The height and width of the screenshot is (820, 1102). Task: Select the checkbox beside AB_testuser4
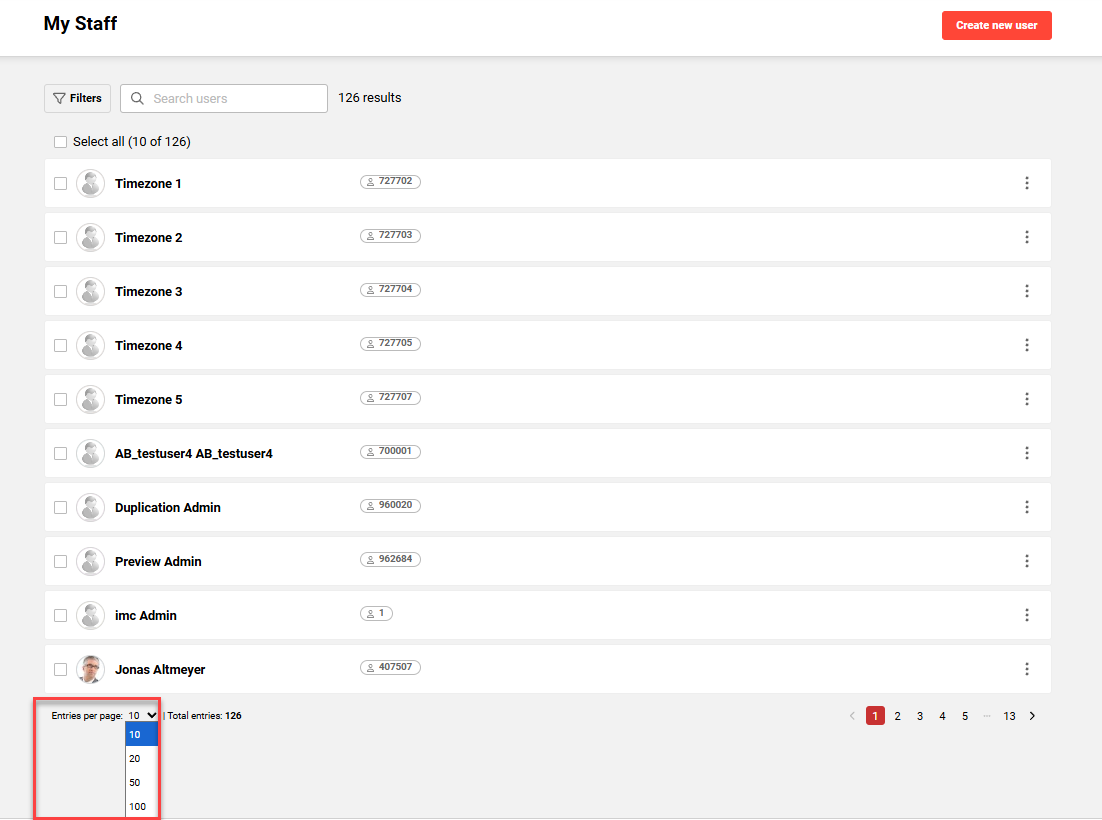pyautogui.click(x=60, y=453)
